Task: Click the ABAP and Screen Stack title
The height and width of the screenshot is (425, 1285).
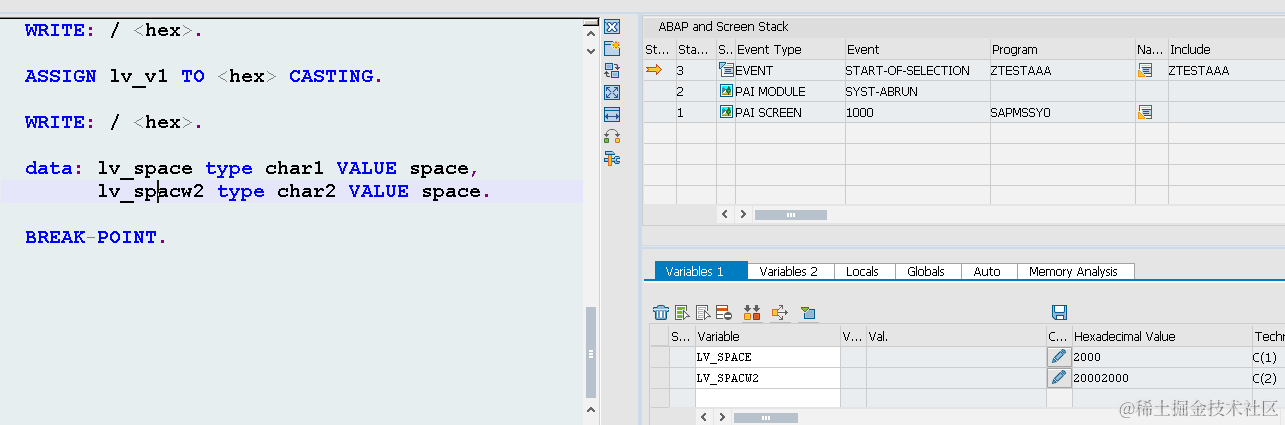Action: (x=723, y=27)
